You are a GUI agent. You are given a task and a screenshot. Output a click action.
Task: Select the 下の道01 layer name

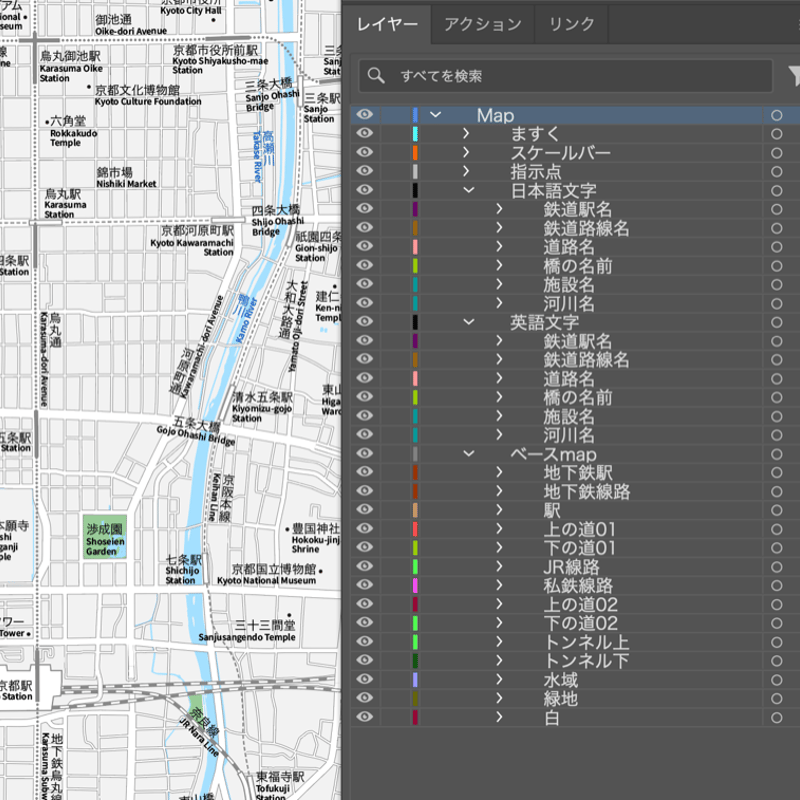[x=580, y=548]
